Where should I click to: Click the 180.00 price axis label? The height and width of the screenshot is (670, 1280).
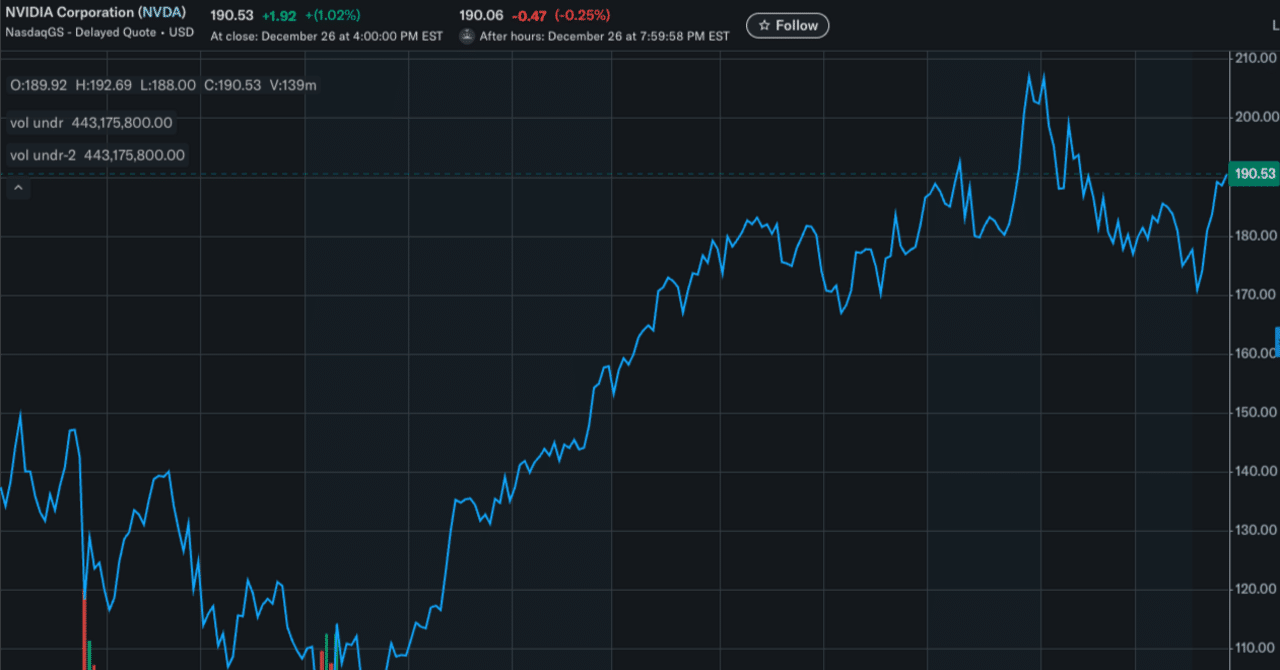(1256, 236)
